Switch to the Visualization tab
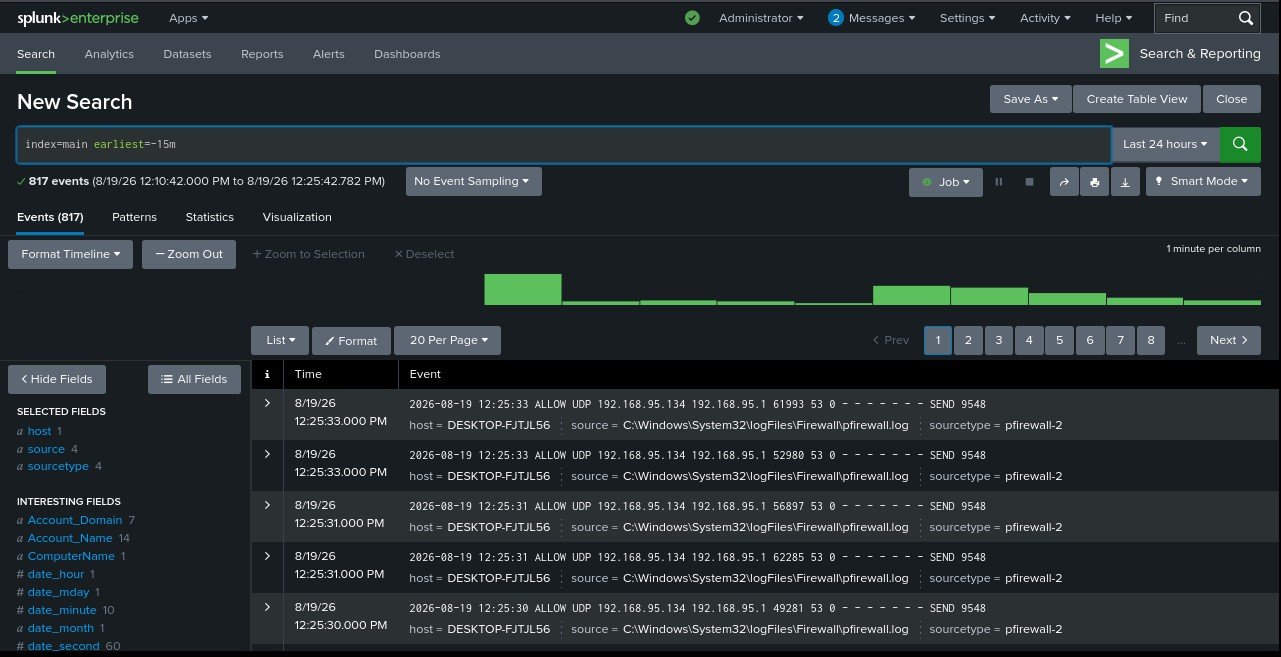This screenshot has height=657, width=1281. 297,217
